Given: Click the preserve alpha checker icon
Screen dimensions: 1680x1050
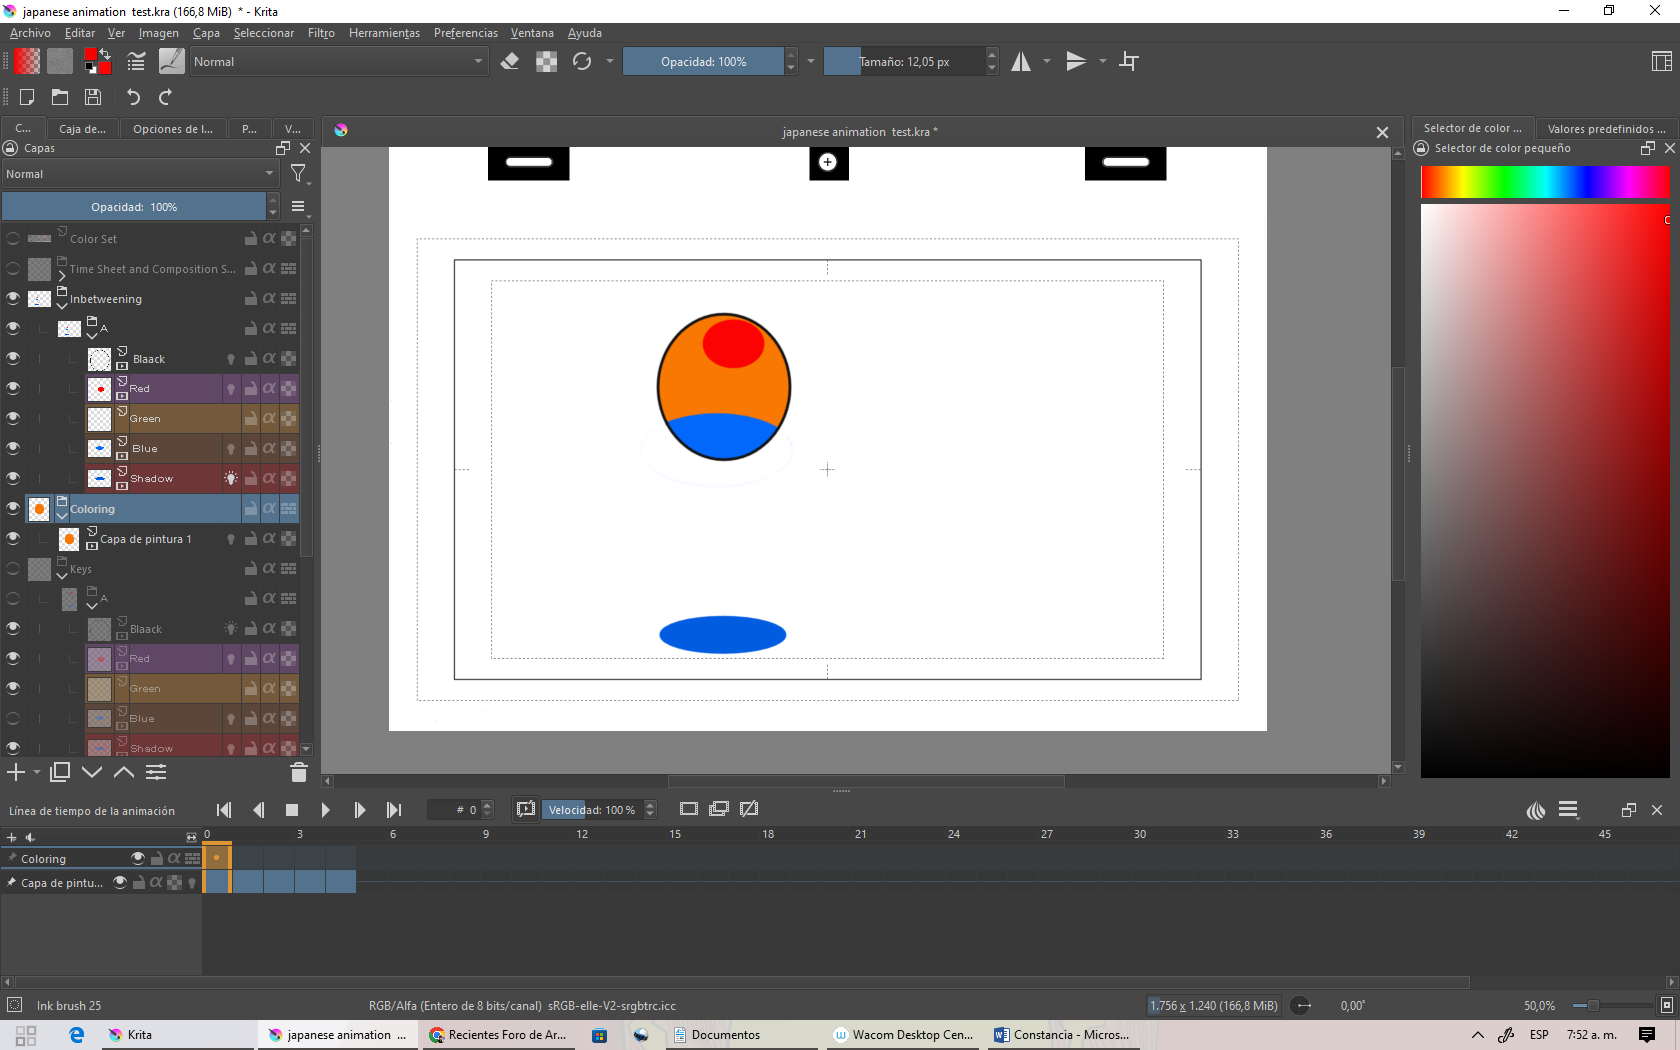Looking at the screenshot, I should pyautogui.click(x=546, y=62).
